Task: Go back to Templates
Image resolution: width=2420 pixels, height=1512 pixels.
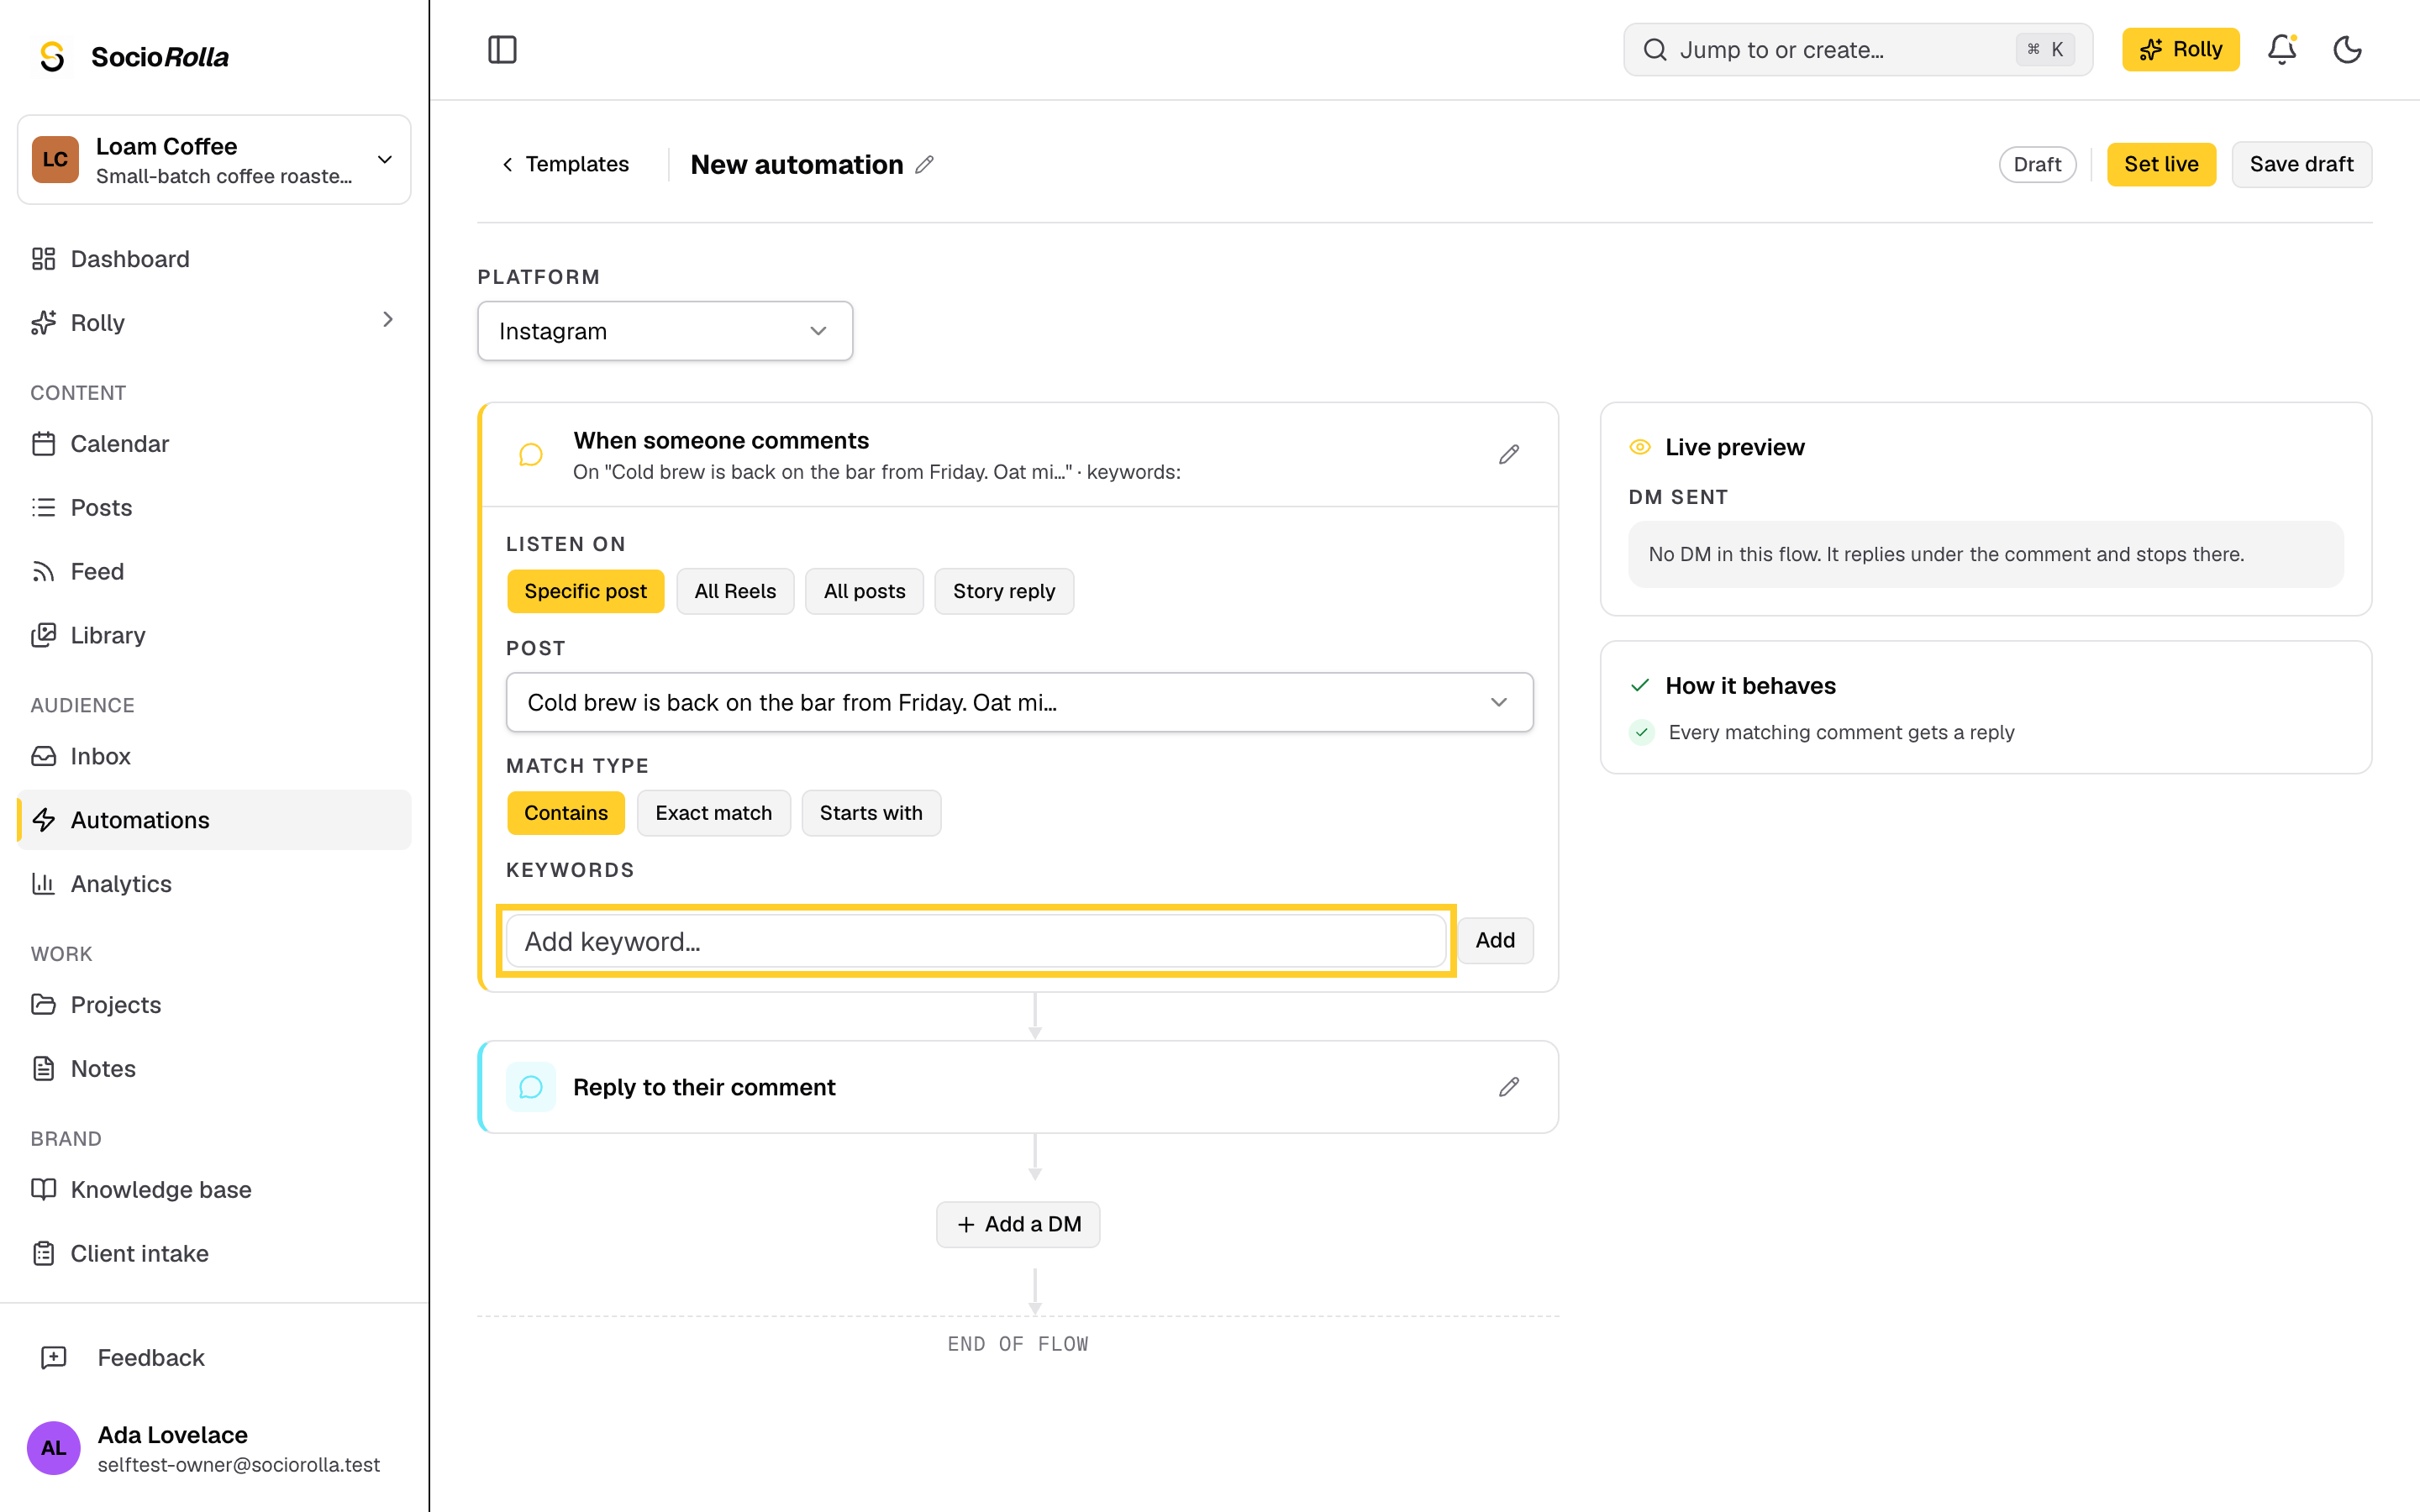Action: pos(565,165)
